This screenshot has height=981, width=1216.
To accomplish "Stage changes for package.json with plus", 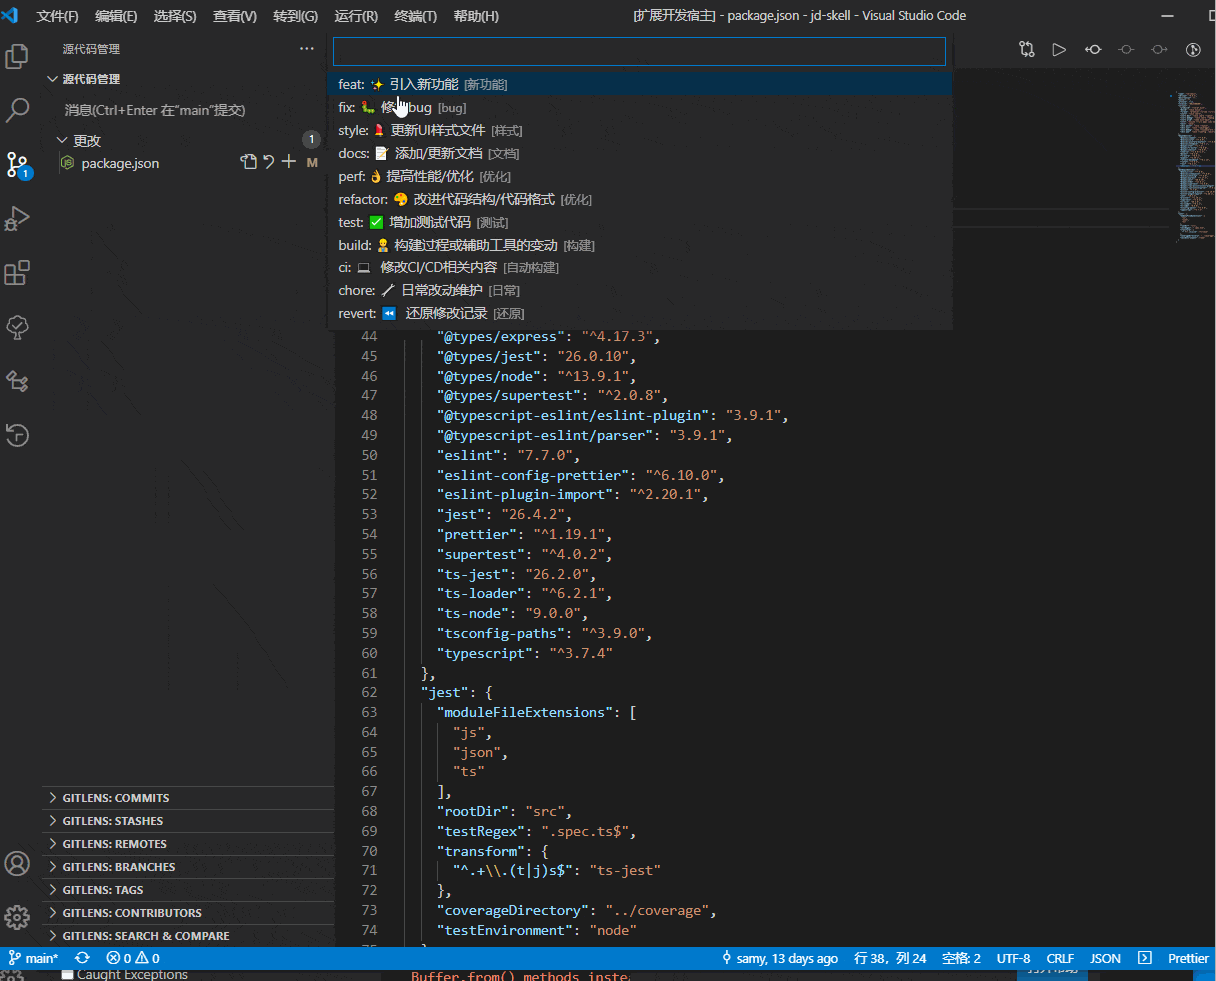I will pyautogui.click(x=289, y=162).
